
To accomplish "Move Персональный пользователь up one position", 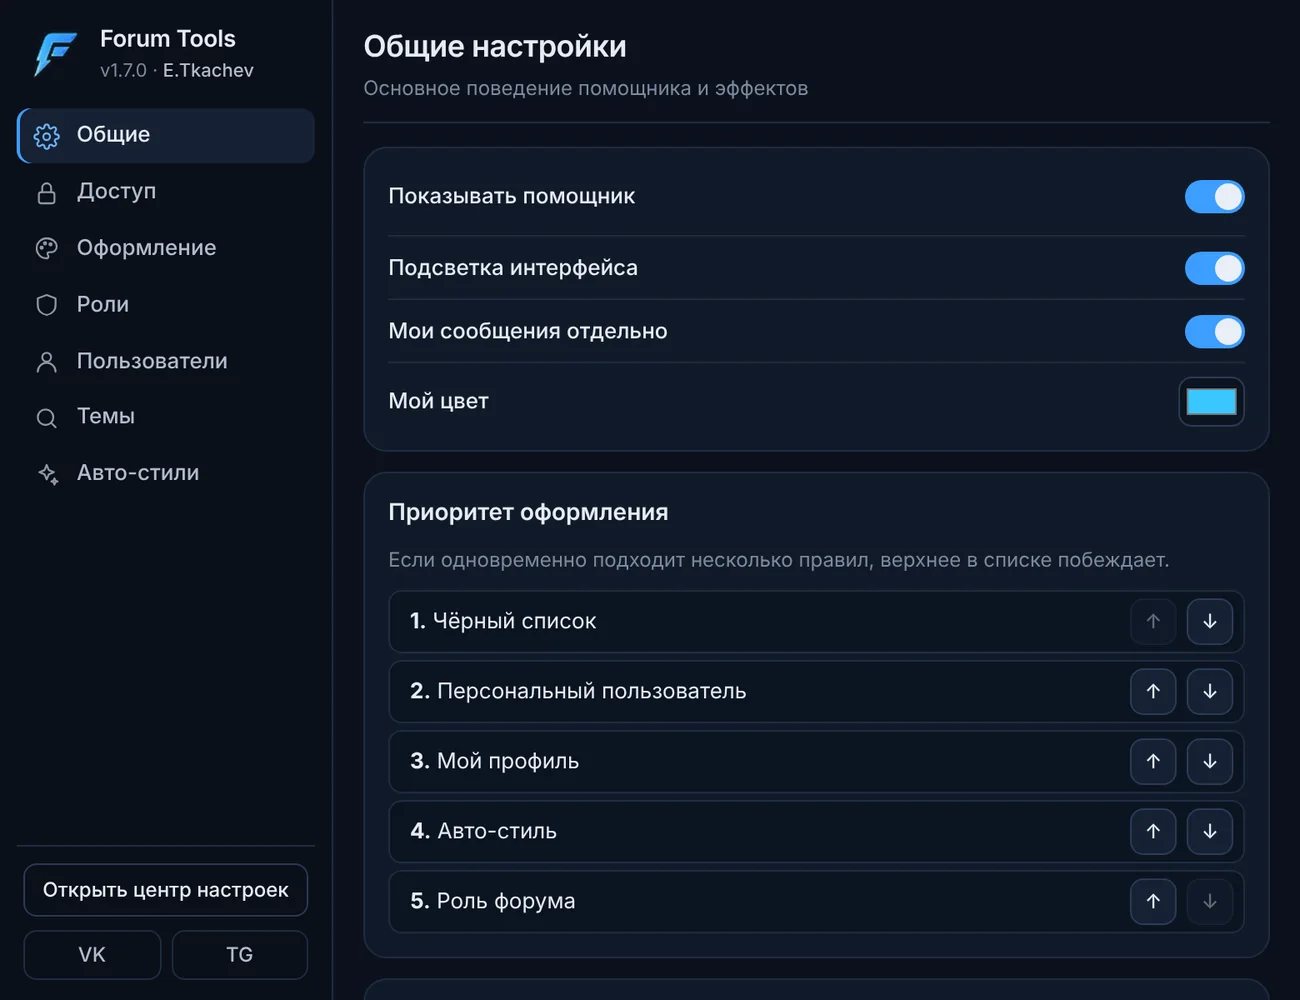I will tap(1153, 691).
